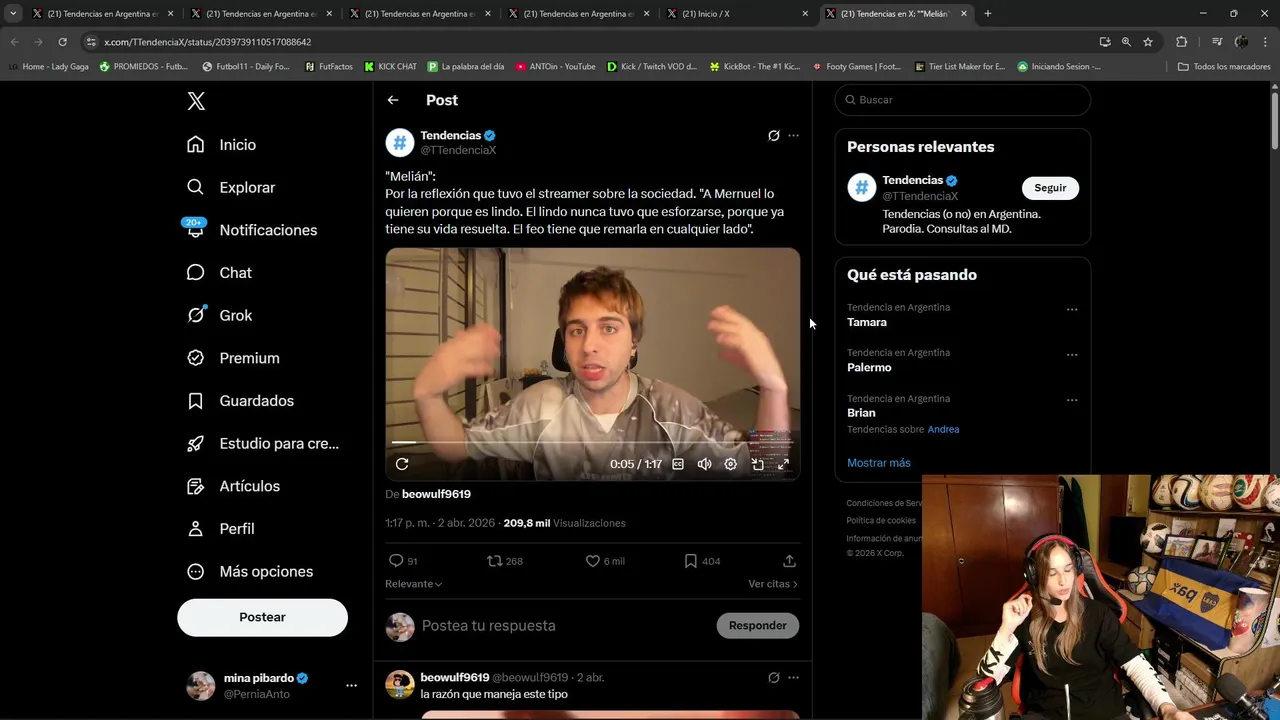The width and height of the screenshot is (1280, 720).
Task: Reload the page in browser
Action: [62, 42]
